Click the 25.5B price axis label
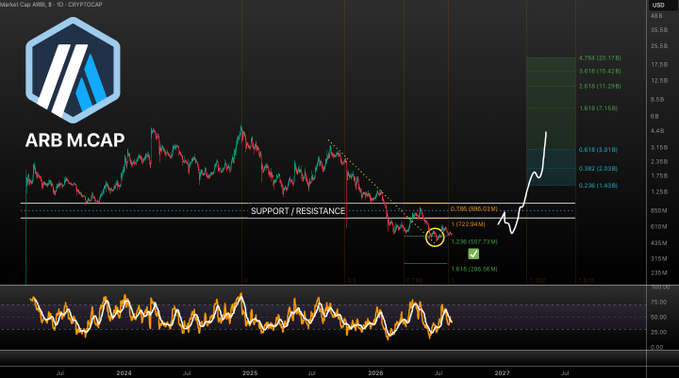This screenshot has height=378, width=679. pyautogui.click(x=659, y=45)
